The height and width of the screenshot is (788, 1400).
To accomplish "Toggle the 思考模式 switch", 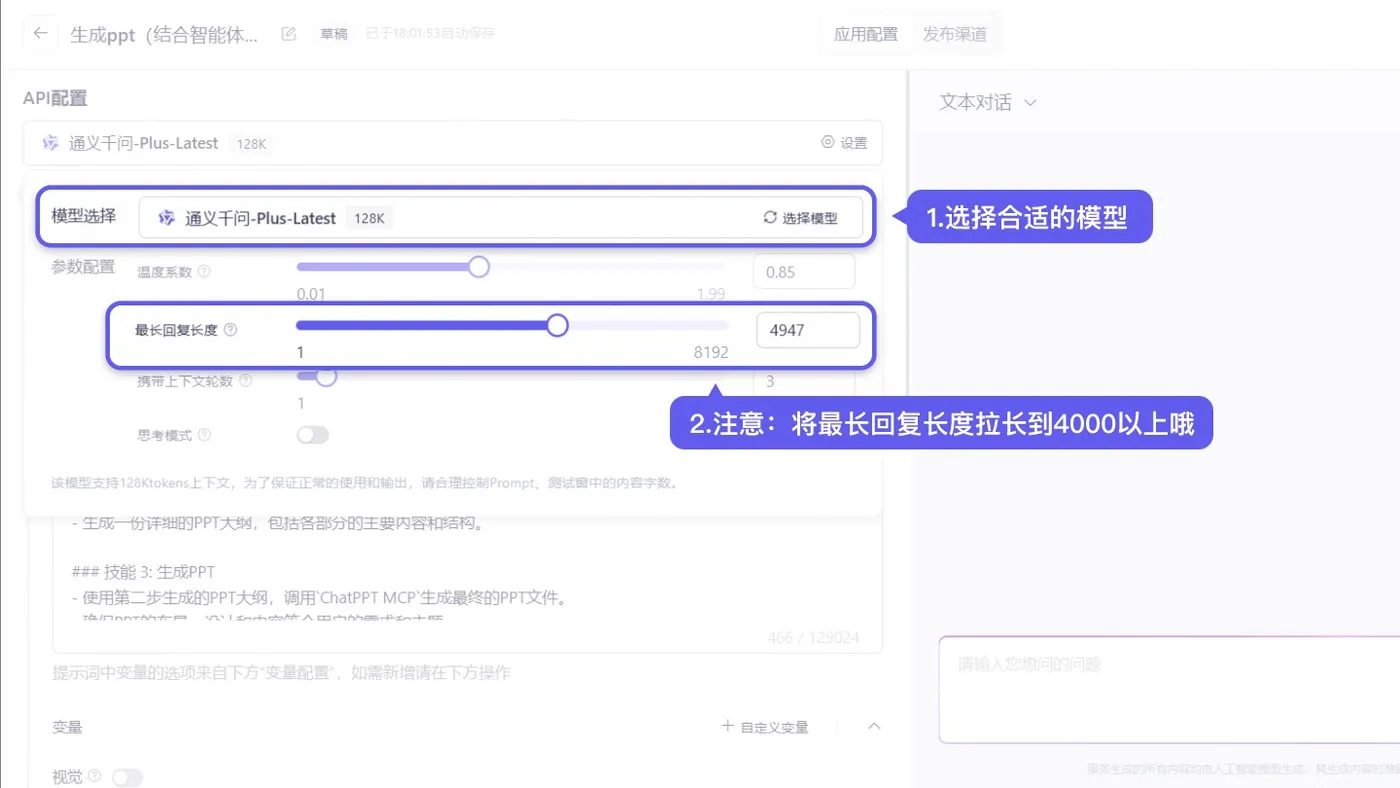I will point(313,435).
